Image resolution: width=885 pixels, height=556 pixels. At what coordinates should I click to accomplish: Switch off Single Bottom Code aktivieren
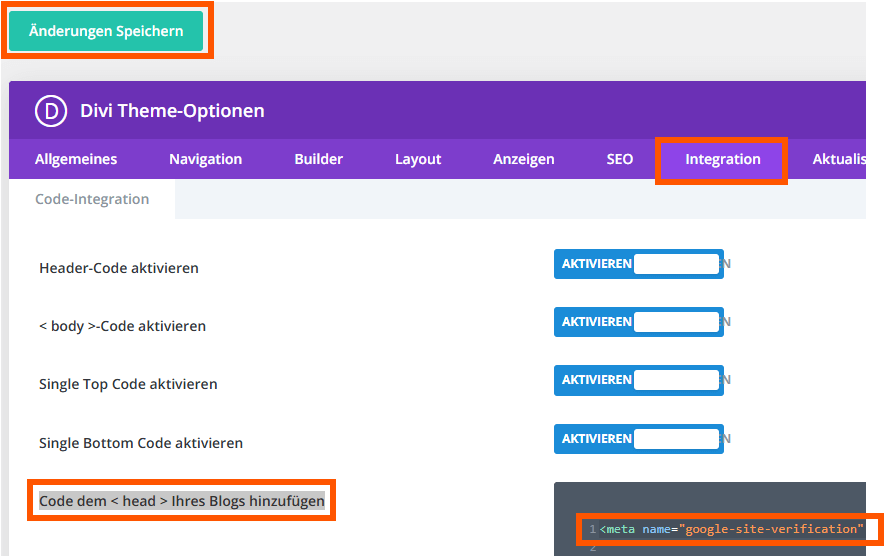(x=638, y=438)
